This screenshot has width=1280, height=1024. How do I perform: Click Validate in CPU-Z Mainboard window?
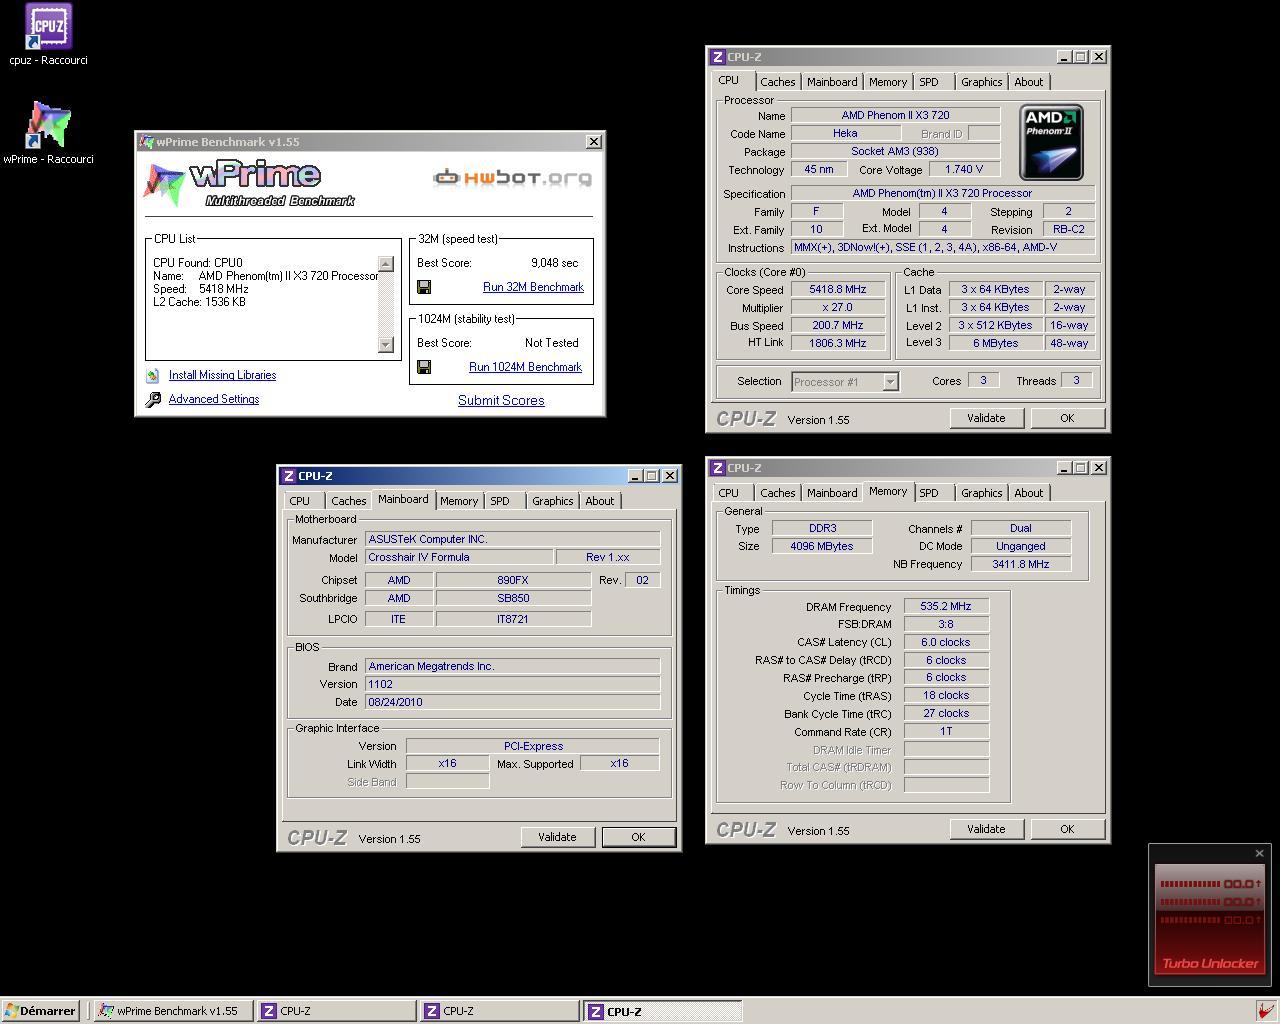pos(557,837)
